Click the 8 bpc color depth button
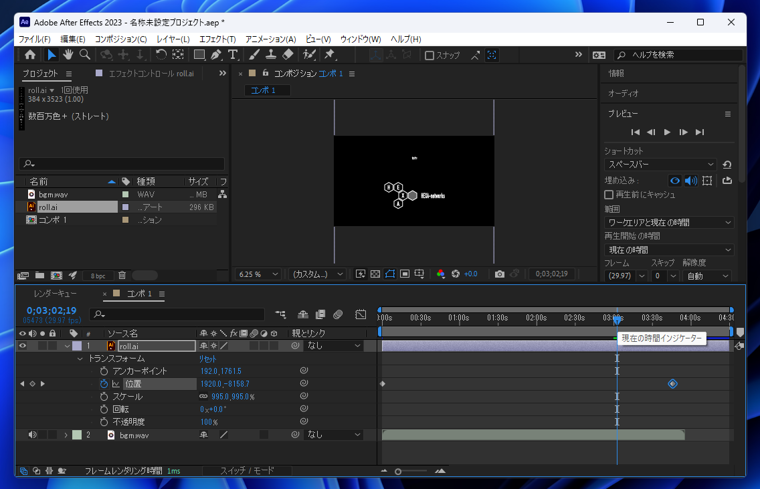Viewport: 760px width, 489px height. pos(98,276)
